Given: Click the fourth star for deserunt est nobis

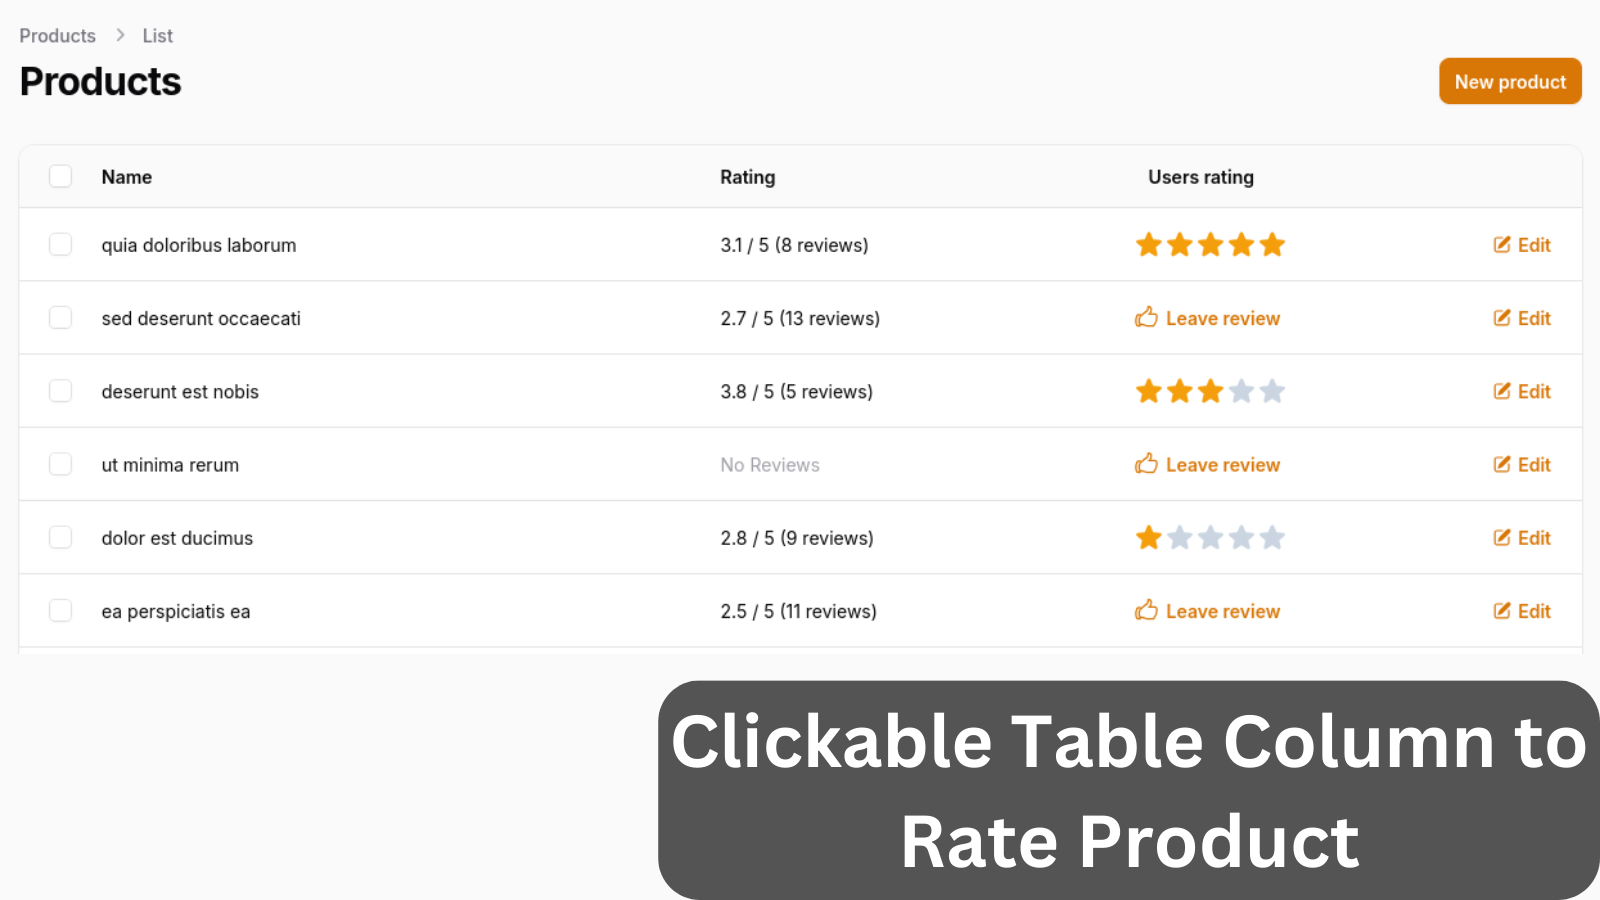Looking at the screenshot, I should tap(1241, 391).
